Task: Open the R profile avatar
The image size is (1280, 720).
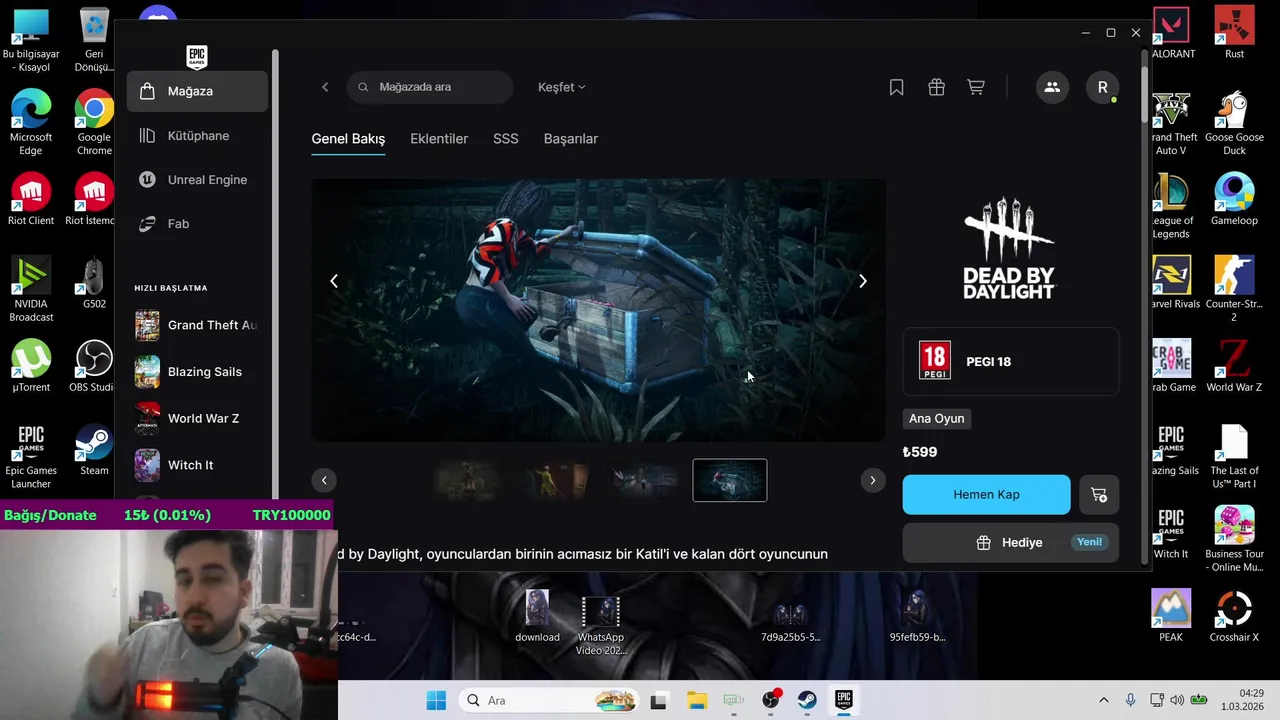Action: click(x=1102, y=87)
